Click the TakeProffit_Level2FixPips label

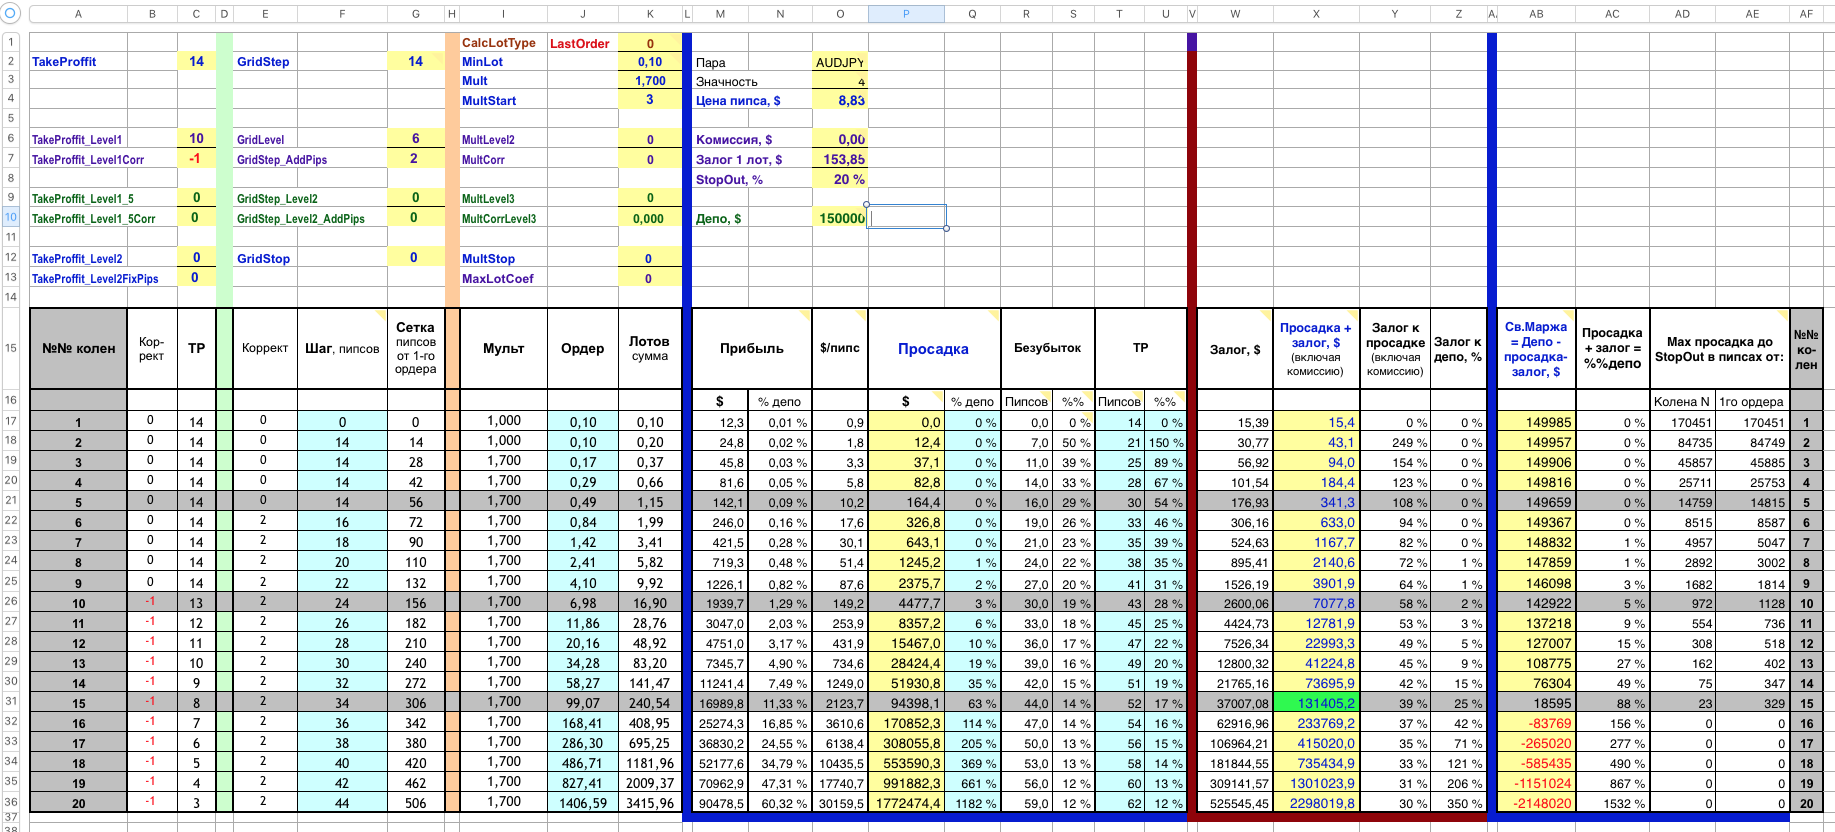coord(95,278)
